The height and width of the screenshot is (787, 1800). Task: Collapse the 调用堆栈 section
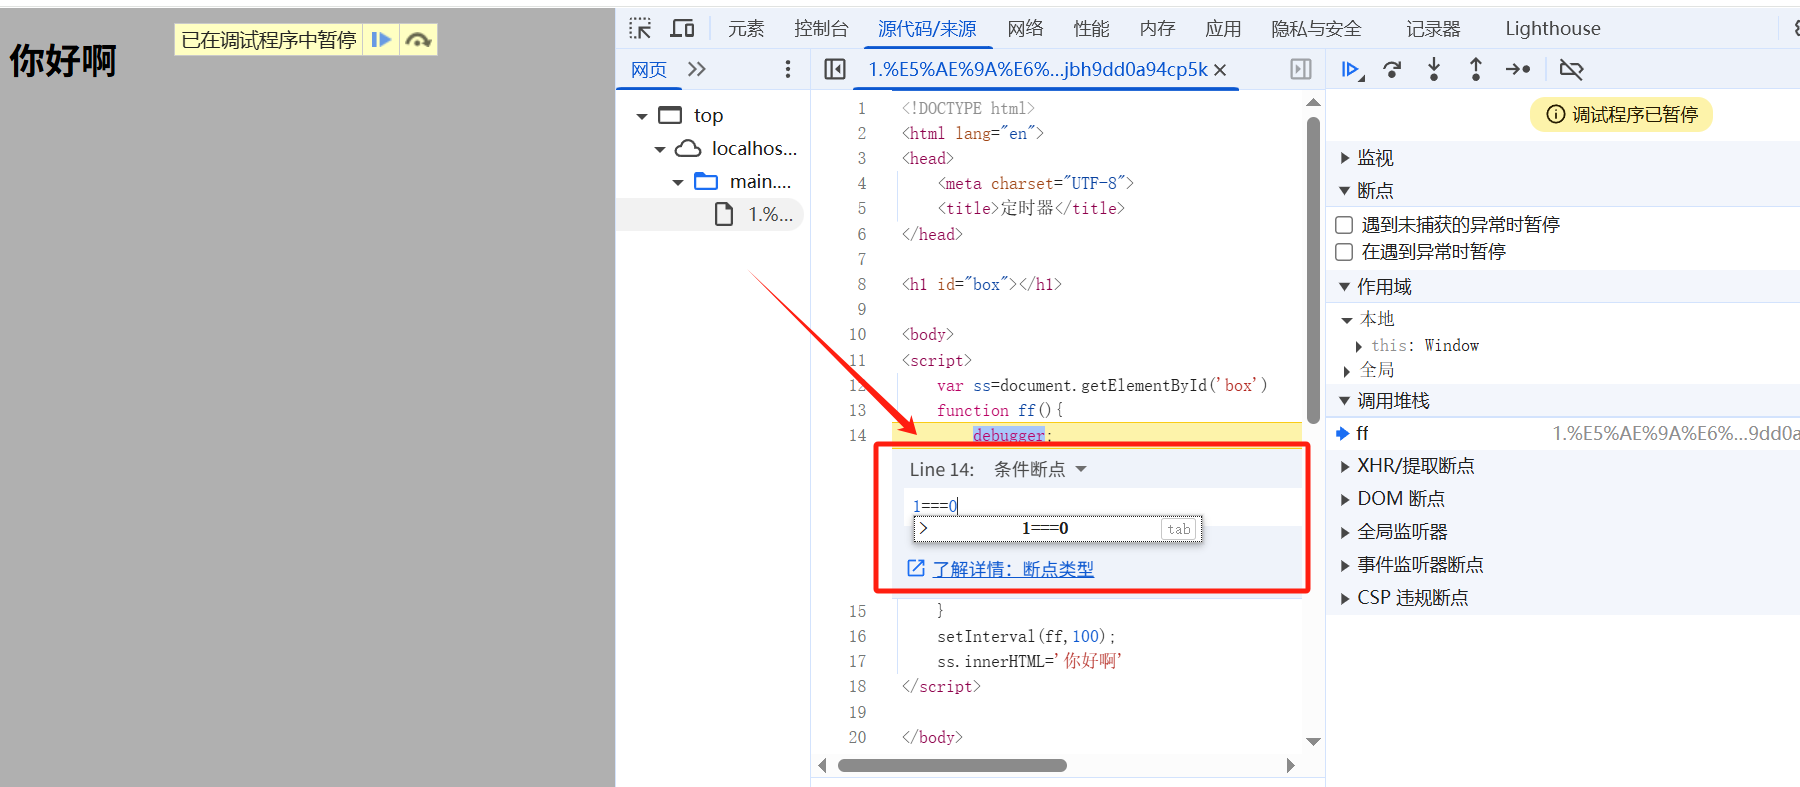click(x=1344, y=401)
